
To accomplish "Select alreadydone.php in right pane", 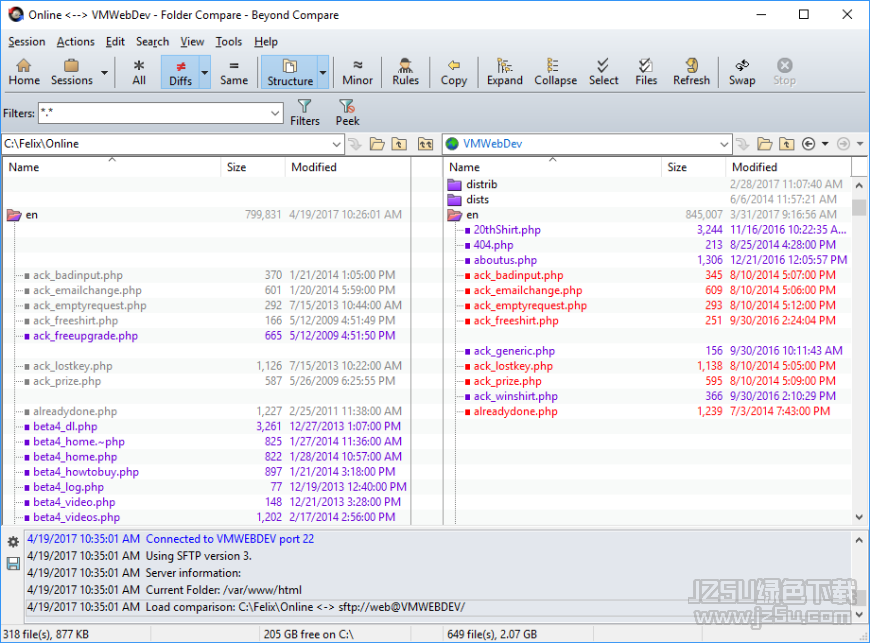I will pyautogui.click(x=515, y=412).
